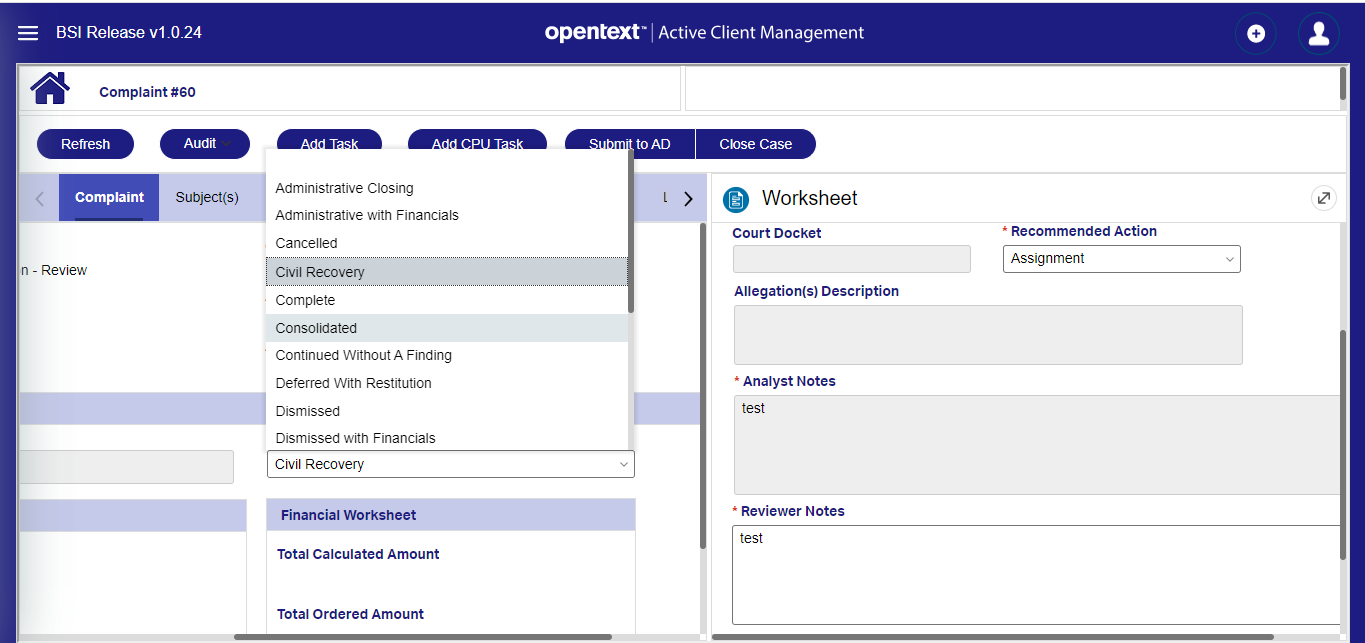Click the Refresh button
The image size is (1365, 643).
(x=85, y=144)
